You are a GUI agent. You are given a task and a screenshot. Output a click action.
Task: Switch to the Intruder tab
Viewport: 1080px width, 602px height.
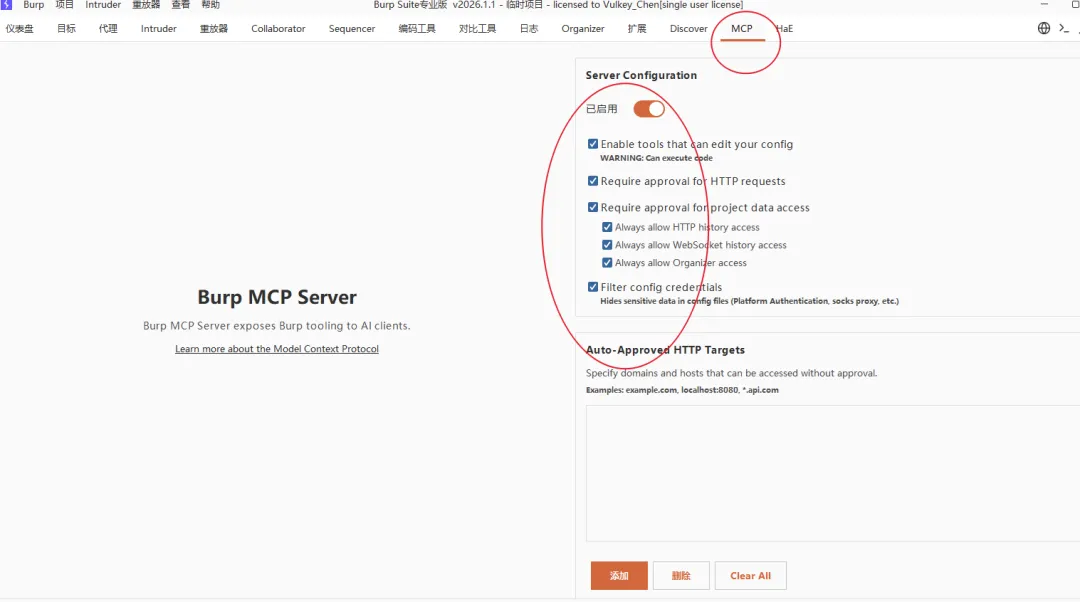pyautogui.click(x=158, y=29)
